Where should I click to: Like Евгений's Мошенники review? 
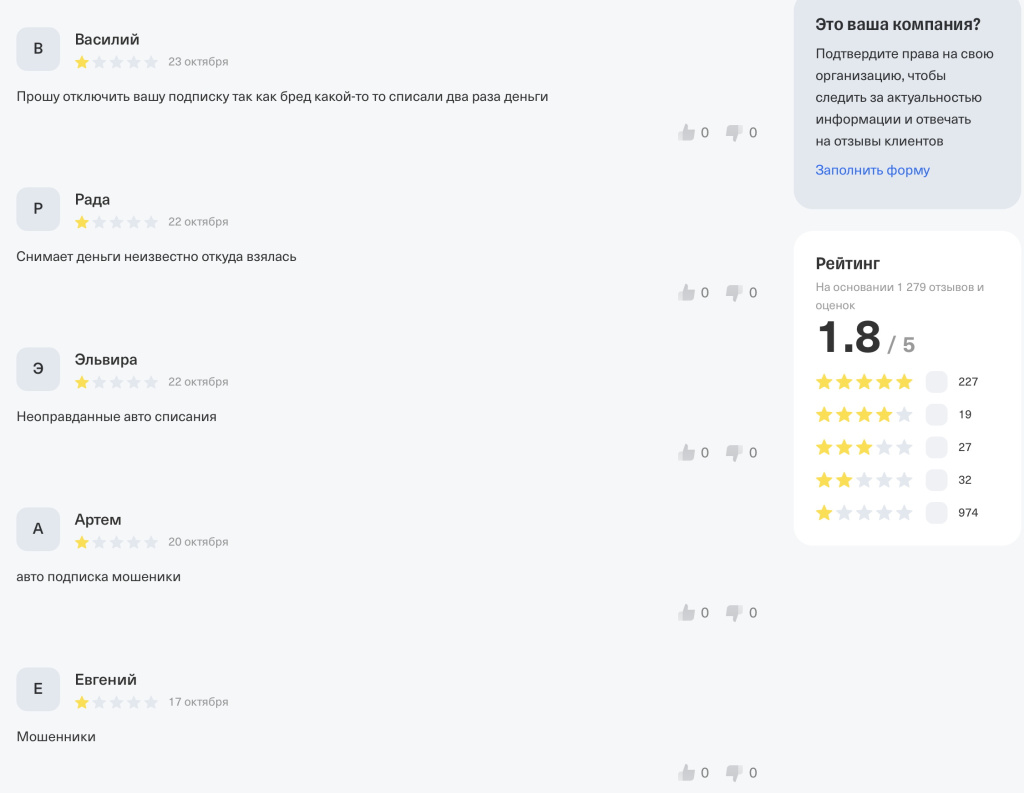coord(686,772)
